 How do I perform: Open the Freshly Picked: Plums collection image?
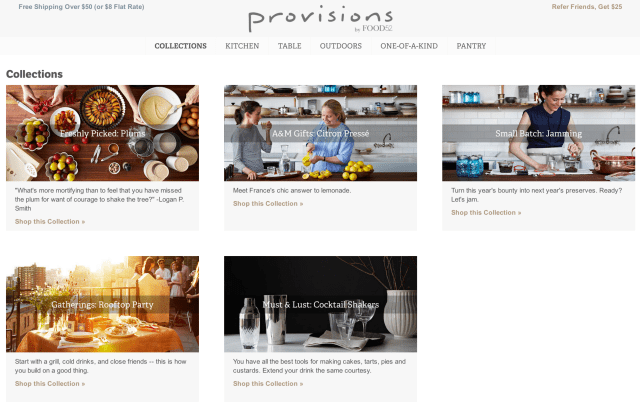[x=102, y=133]
